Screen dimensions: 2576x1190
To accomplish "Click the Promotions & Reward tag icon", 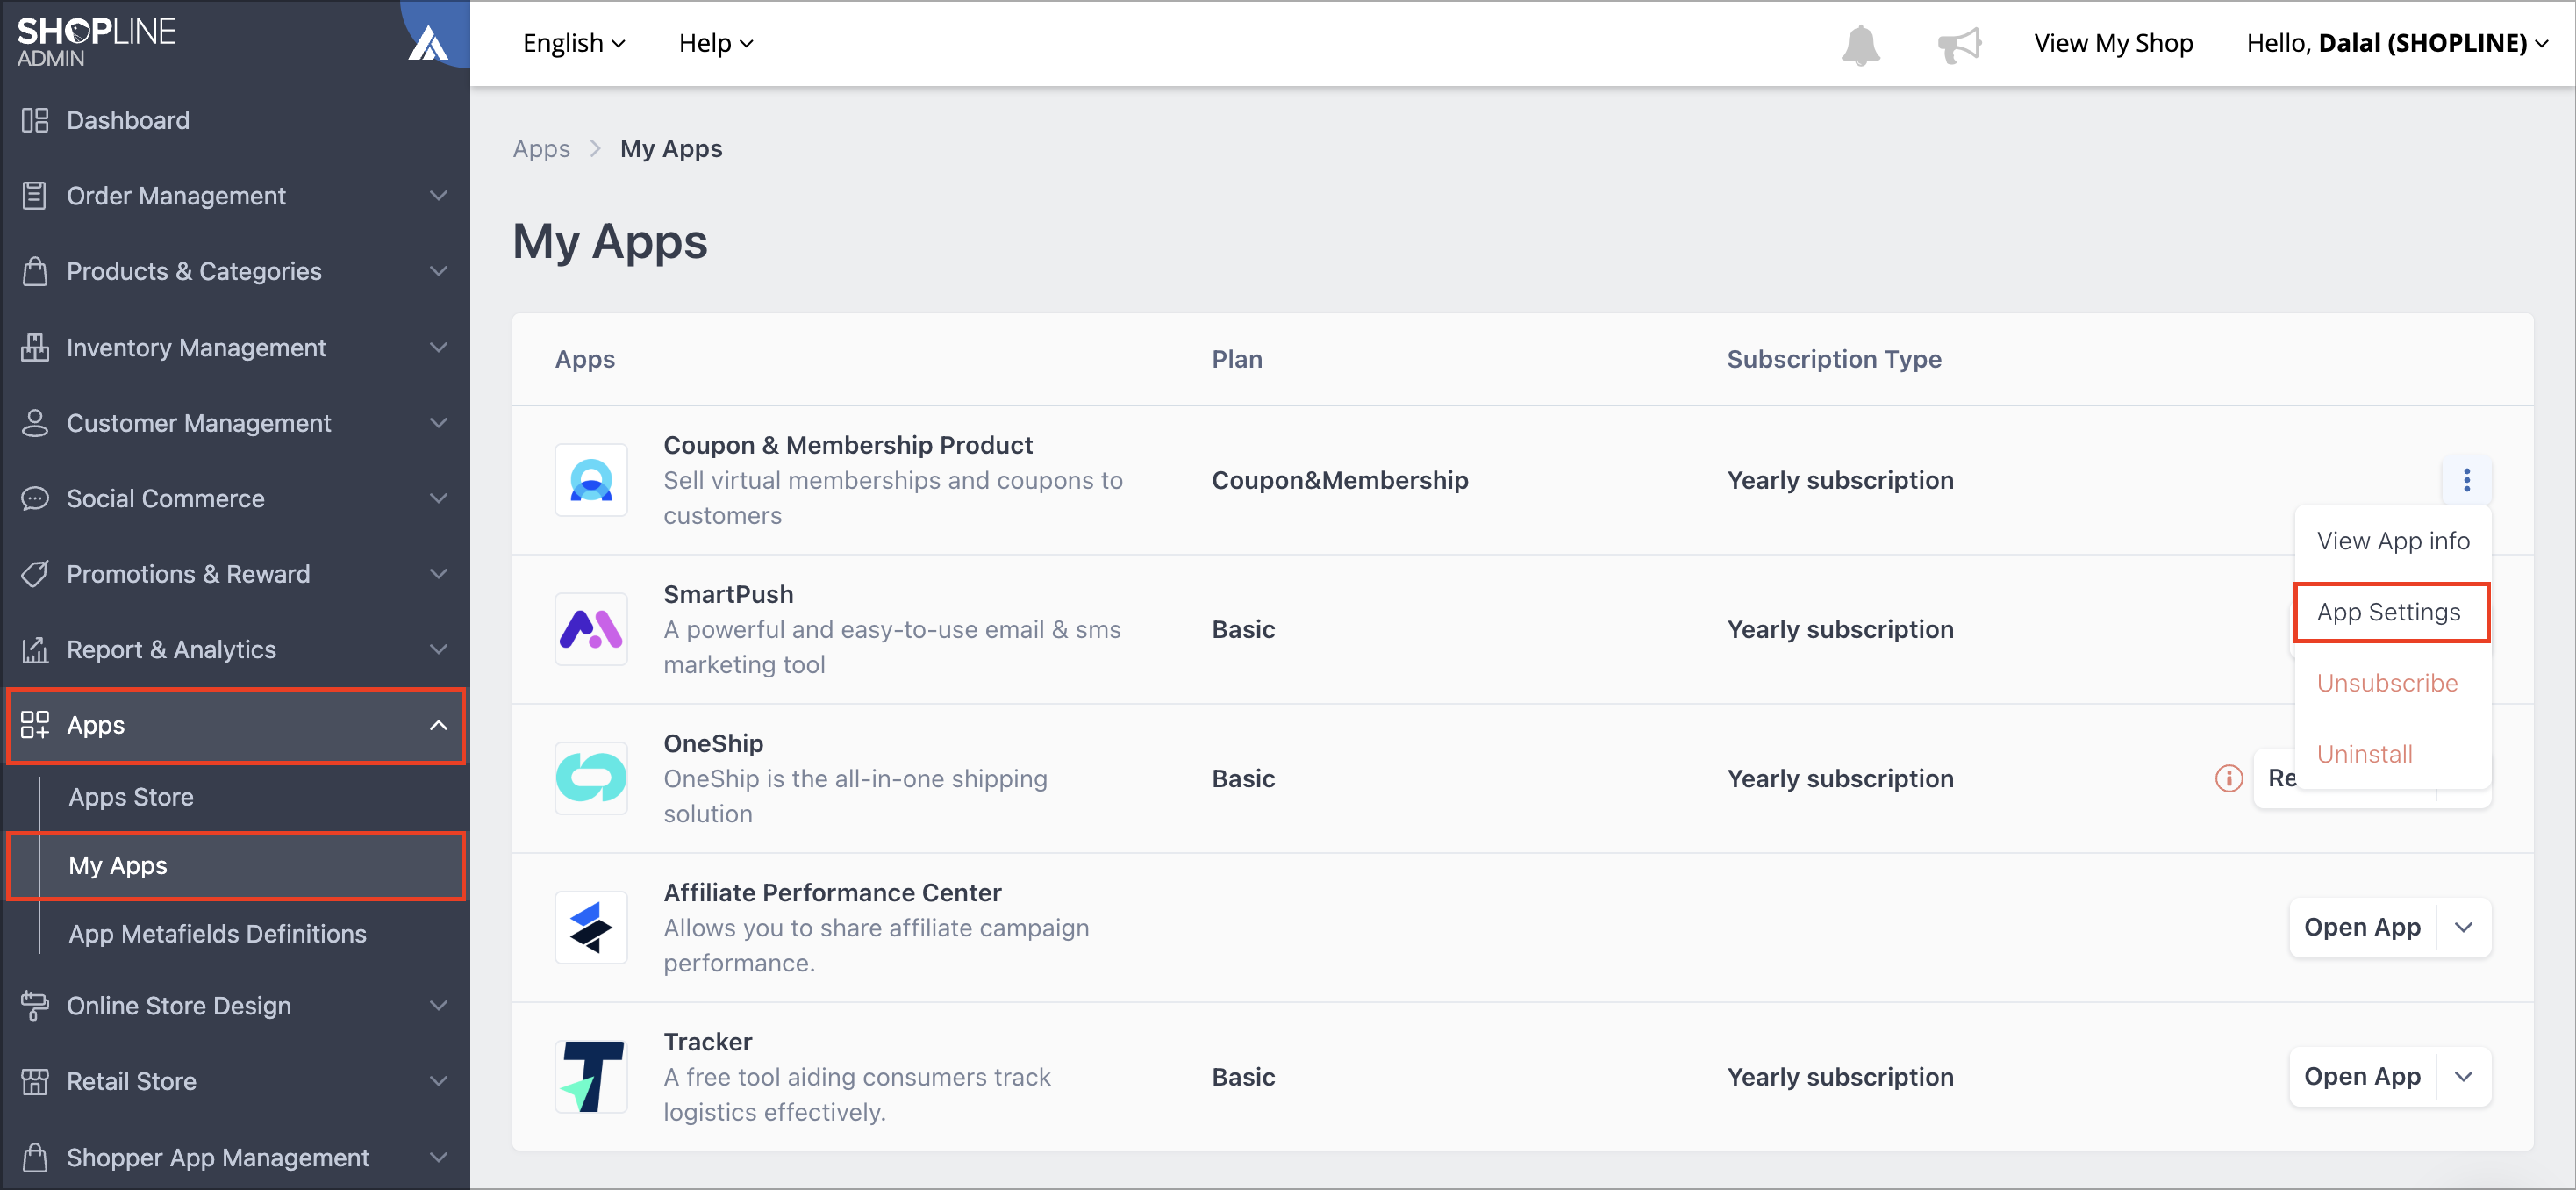I will pyautogui.click(x=35, y=574).
